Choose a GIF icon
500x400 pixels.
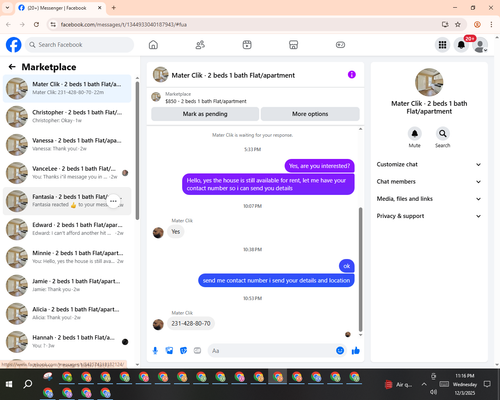[x=198, y=351]
